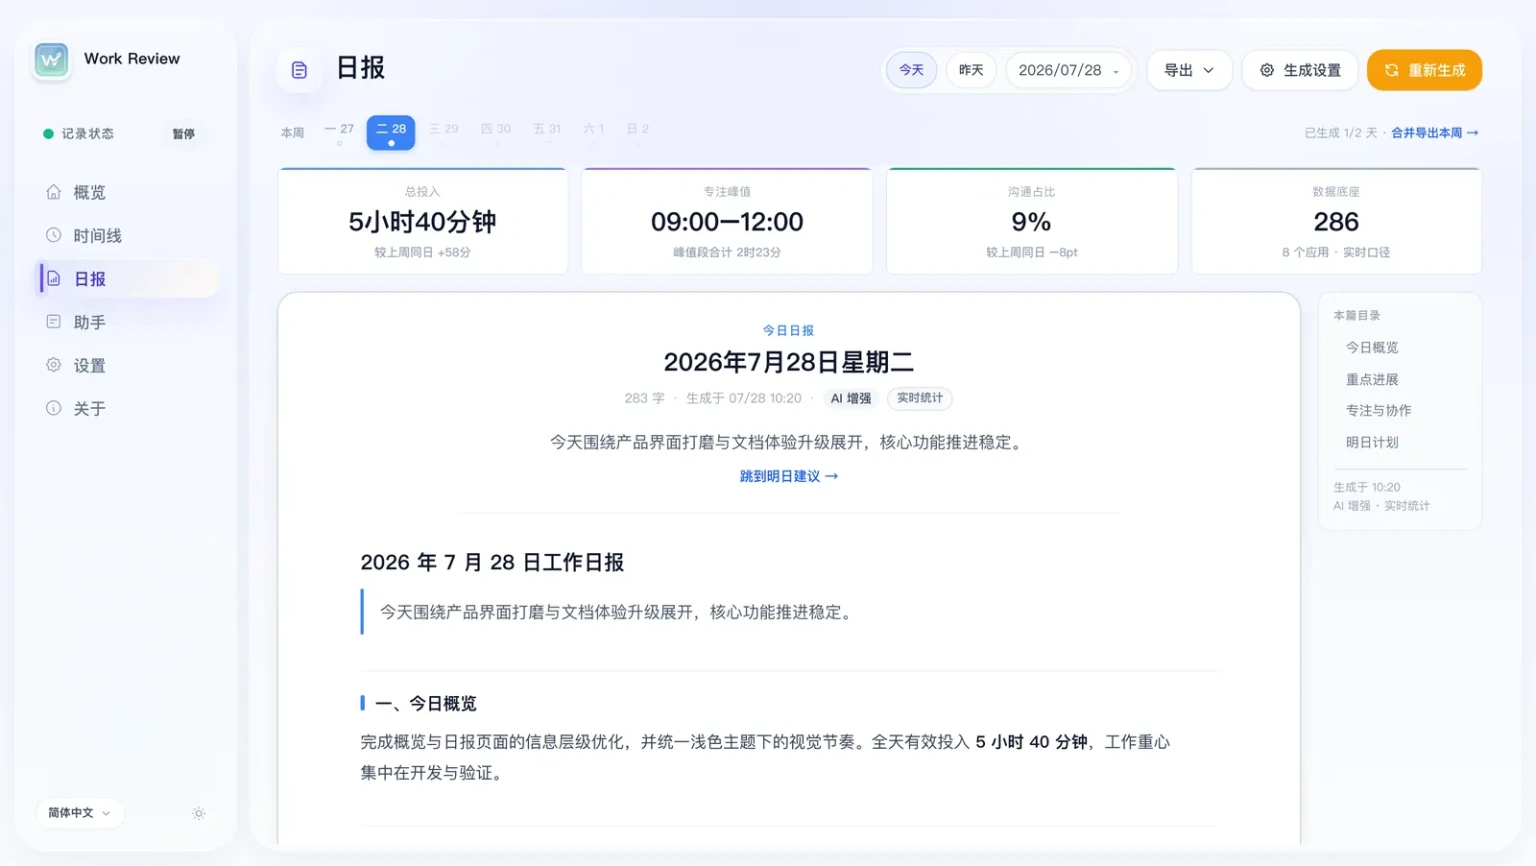
Task: Pause recording with the 暂停 button
Action: tap(184, 134)
